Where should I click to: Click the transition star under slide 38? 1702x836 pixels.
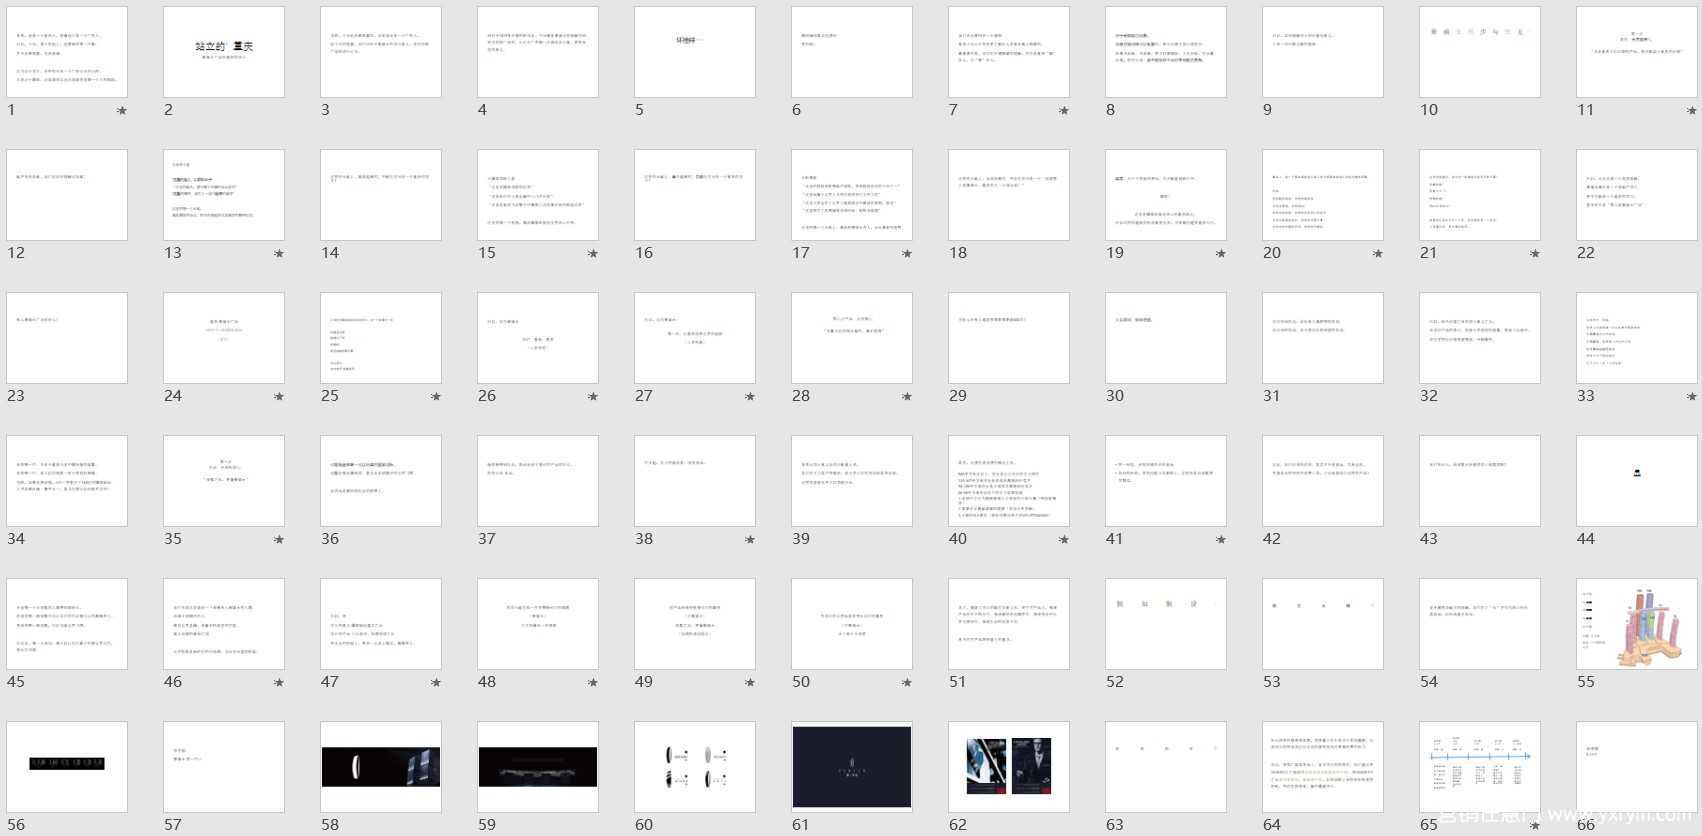click(750, 540)
